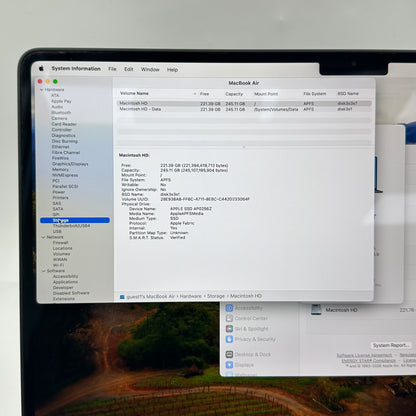416x416 pixels.
Task: Sort by the BSD Name column
Action: click(348, 94)
